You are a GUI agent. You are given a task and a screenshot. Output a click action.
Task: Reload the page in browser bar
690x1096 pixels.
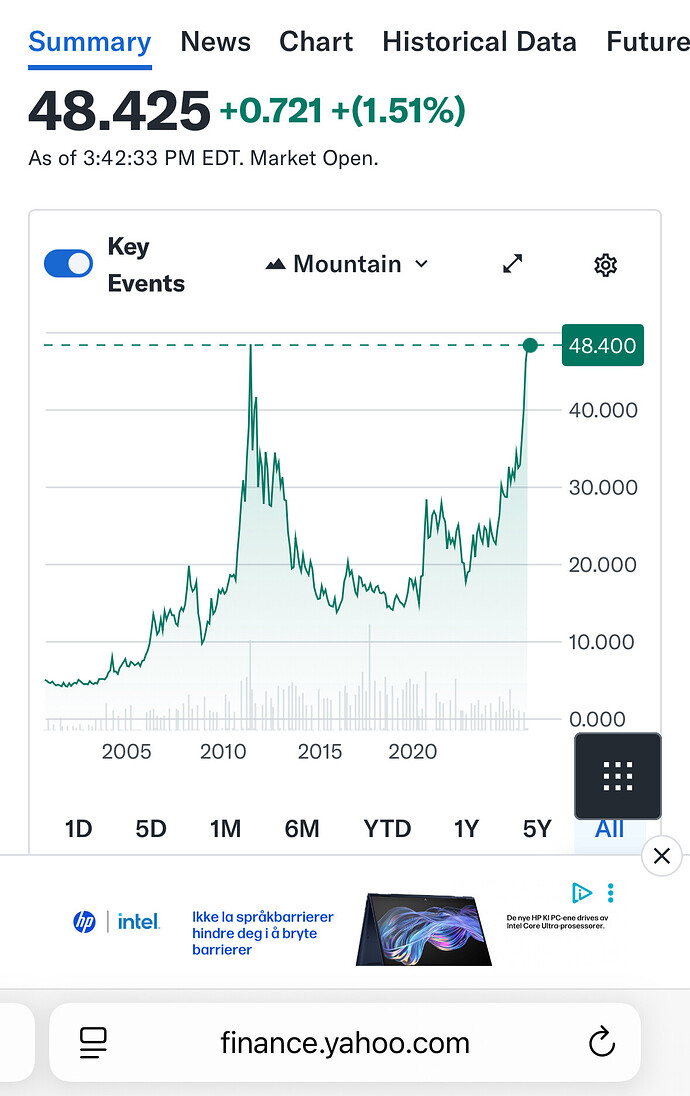[x=601, y=1044]
